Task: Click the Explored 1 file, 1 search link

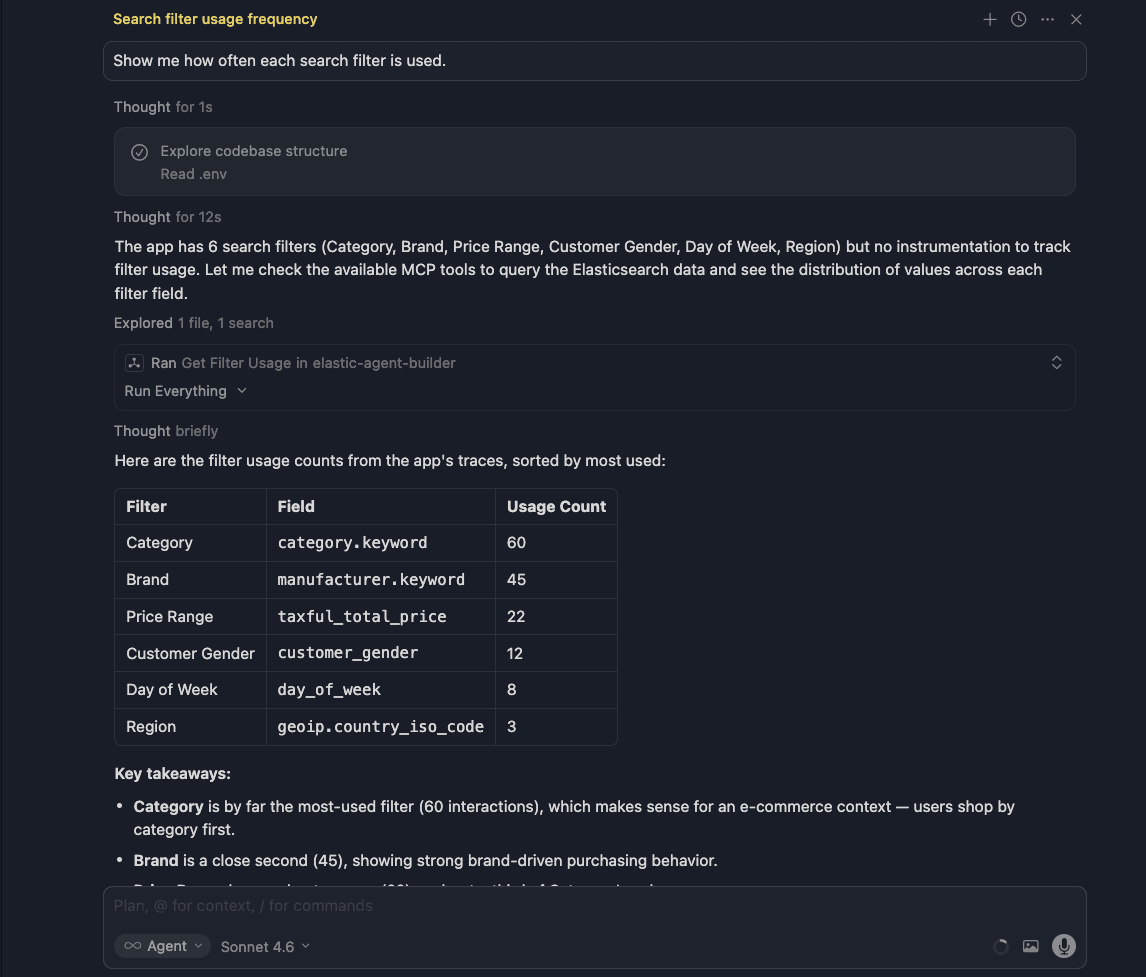Action: tap(194, 322)
